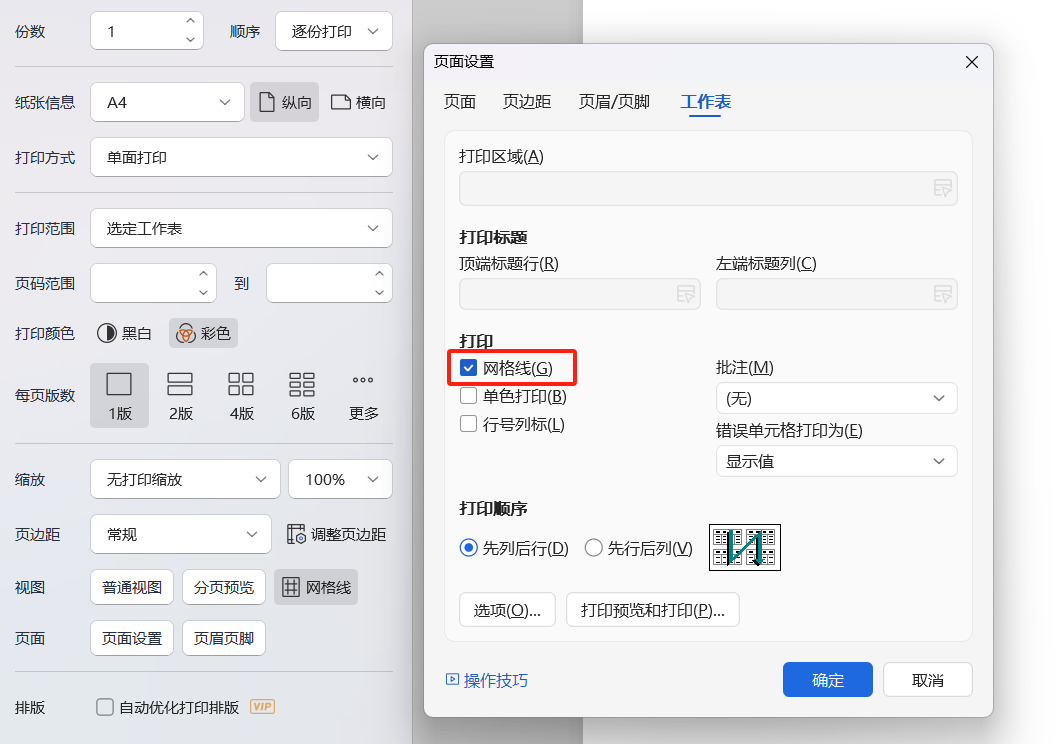Open the 错误单元格打印为 dropdown
The width and height of the screenshot is (1061, 744).
(x=836, y=461)
